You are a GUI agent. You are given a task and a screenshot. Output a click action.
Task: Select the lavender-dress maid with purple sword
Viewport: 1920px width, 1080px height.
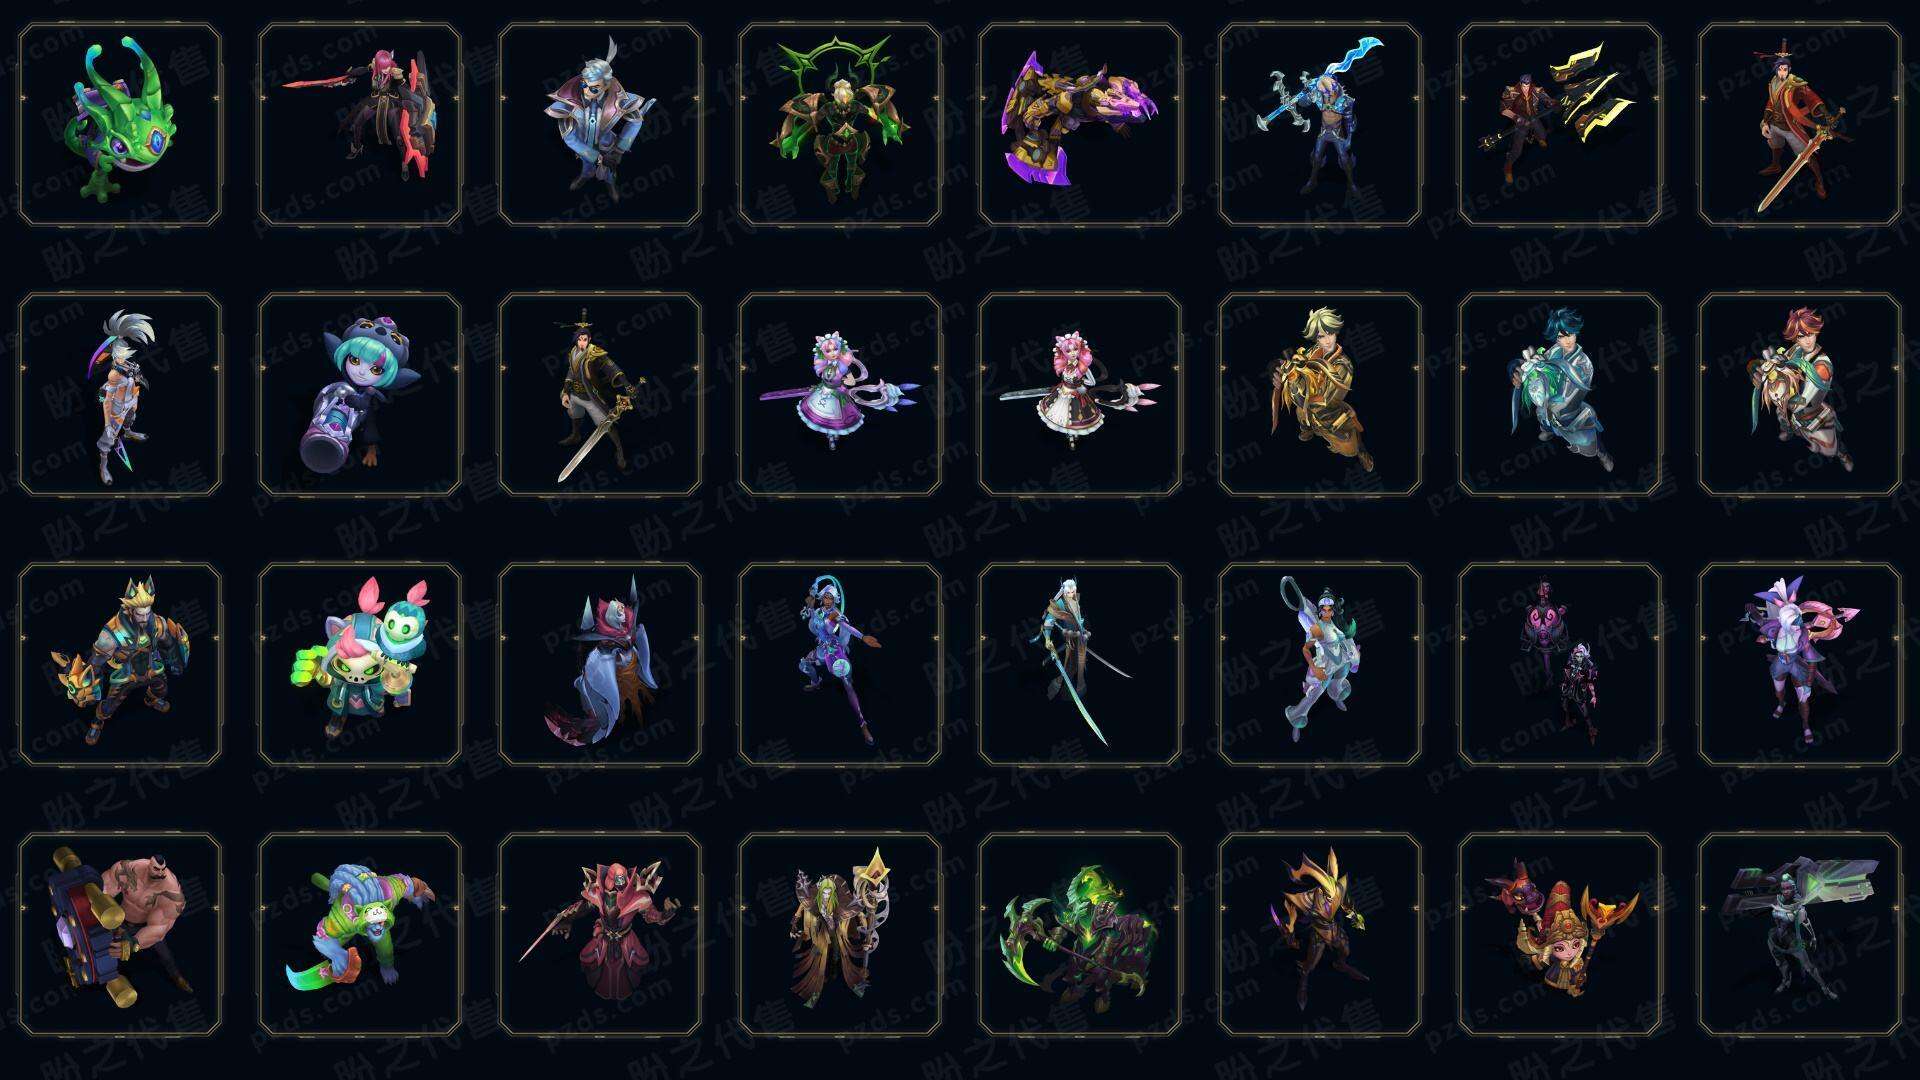(x=840, y=394)
